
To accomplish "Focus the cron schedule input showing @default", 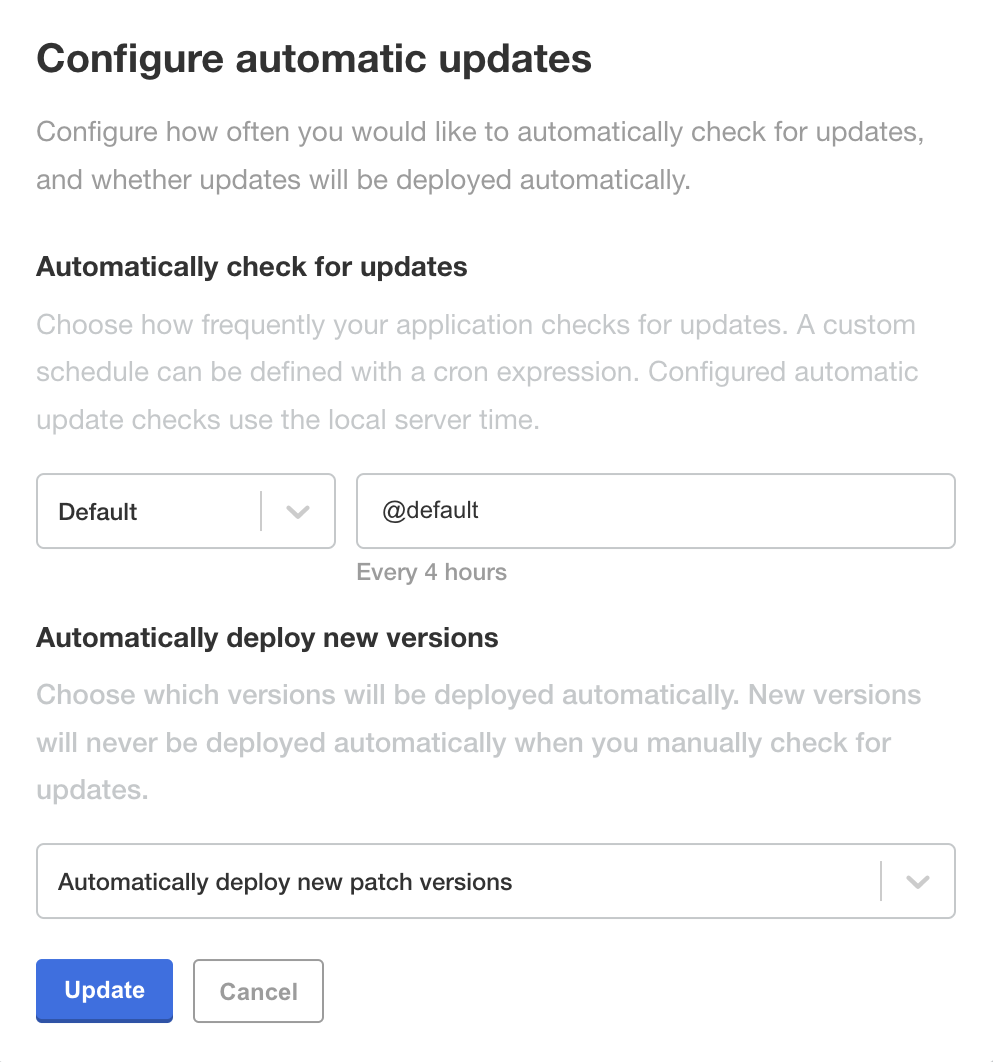I will pos(655,511).
